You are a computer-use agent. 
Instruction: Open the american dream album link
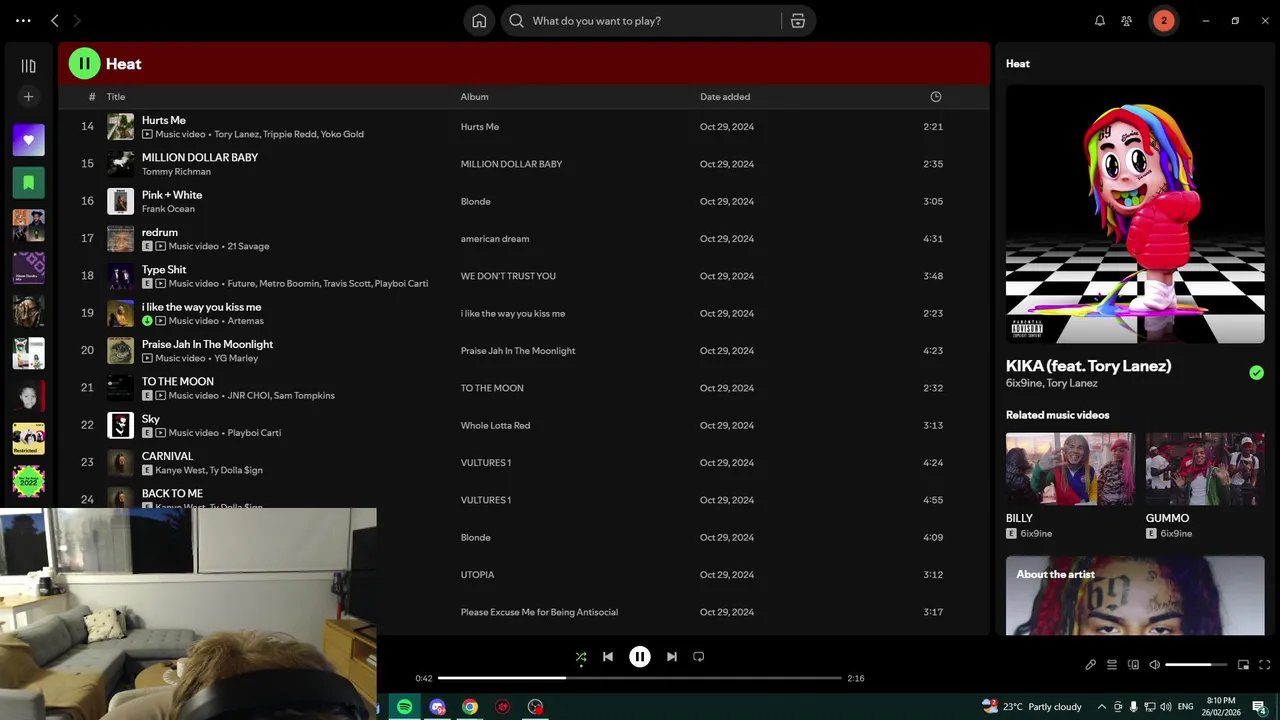click(495, 239)
